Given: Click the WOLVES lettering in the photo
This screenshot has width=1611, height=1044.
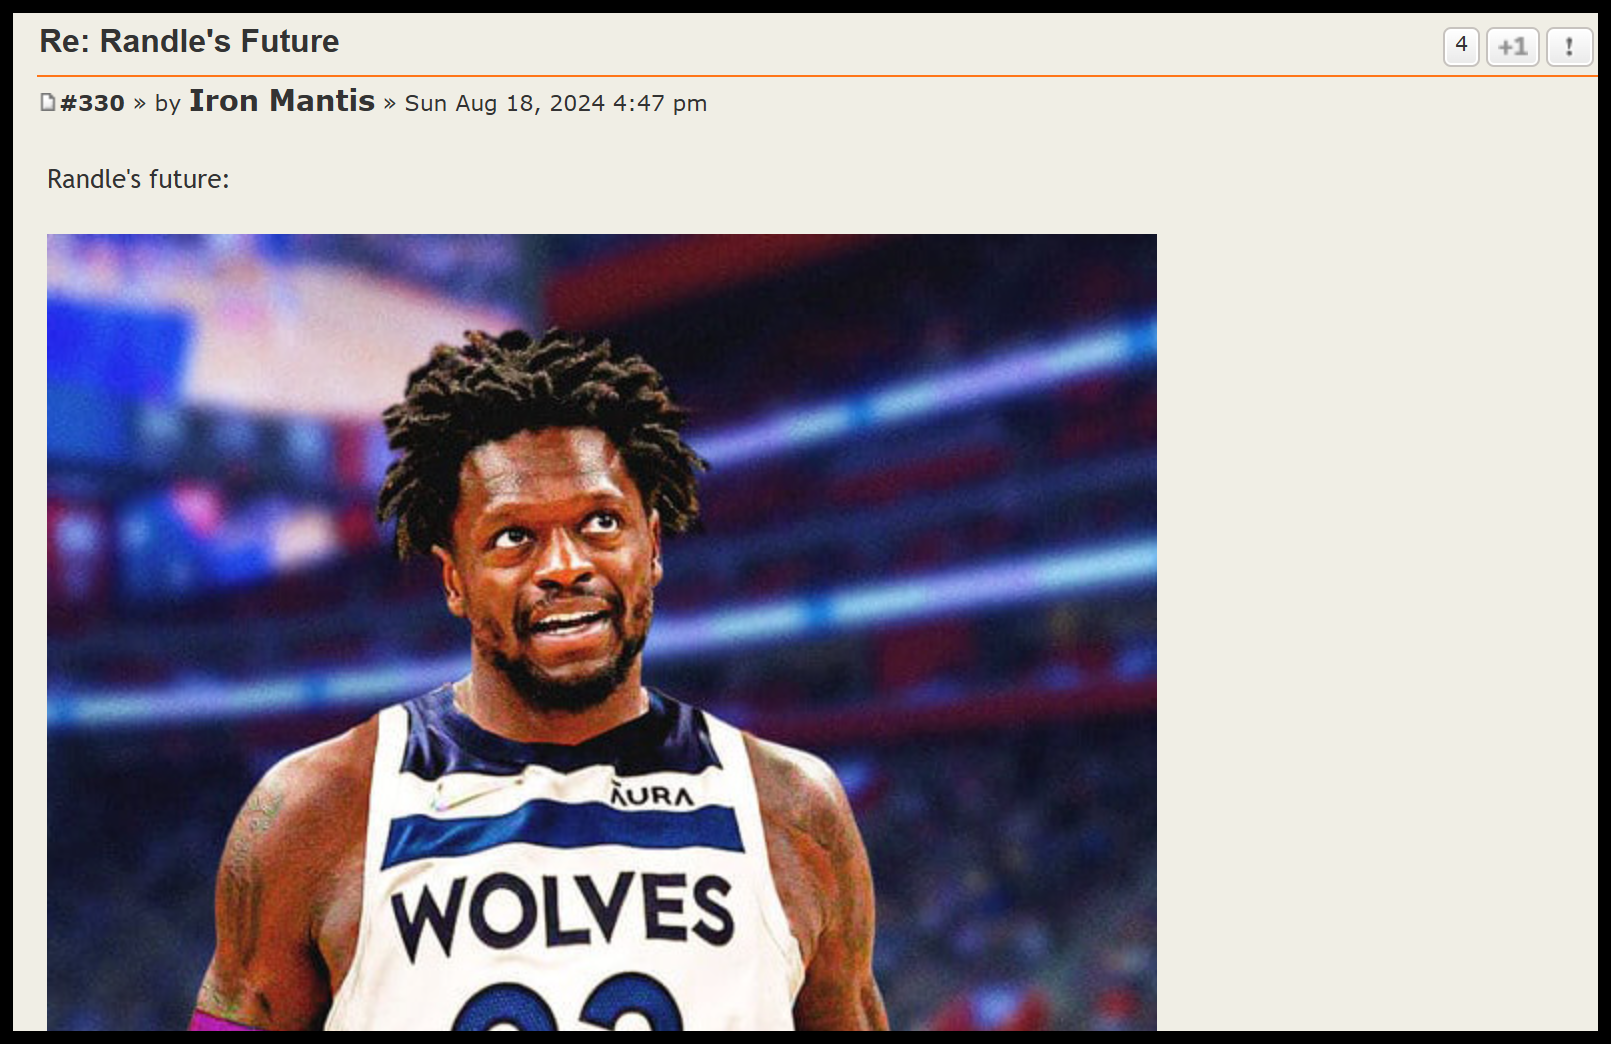Looking at the screenshot, I should (x=562, y=912).
